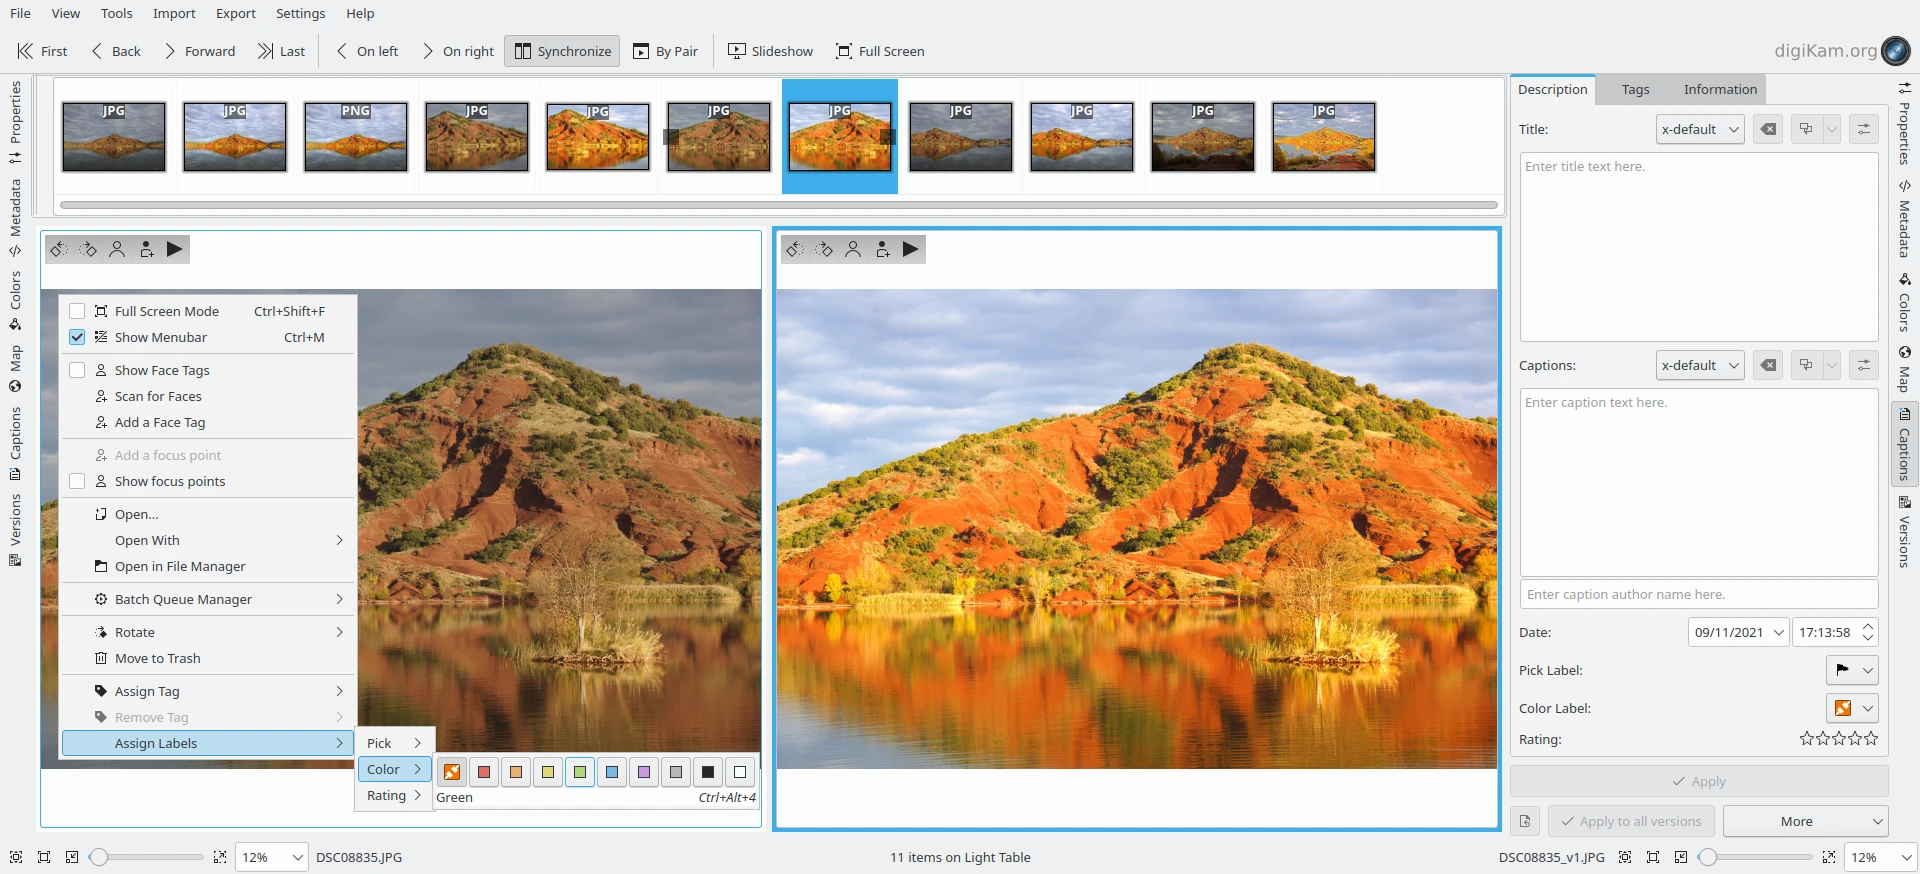Click the Synchronize toolbar button
The width and height of the screenshot is (1920, 874).
(562, 51)
